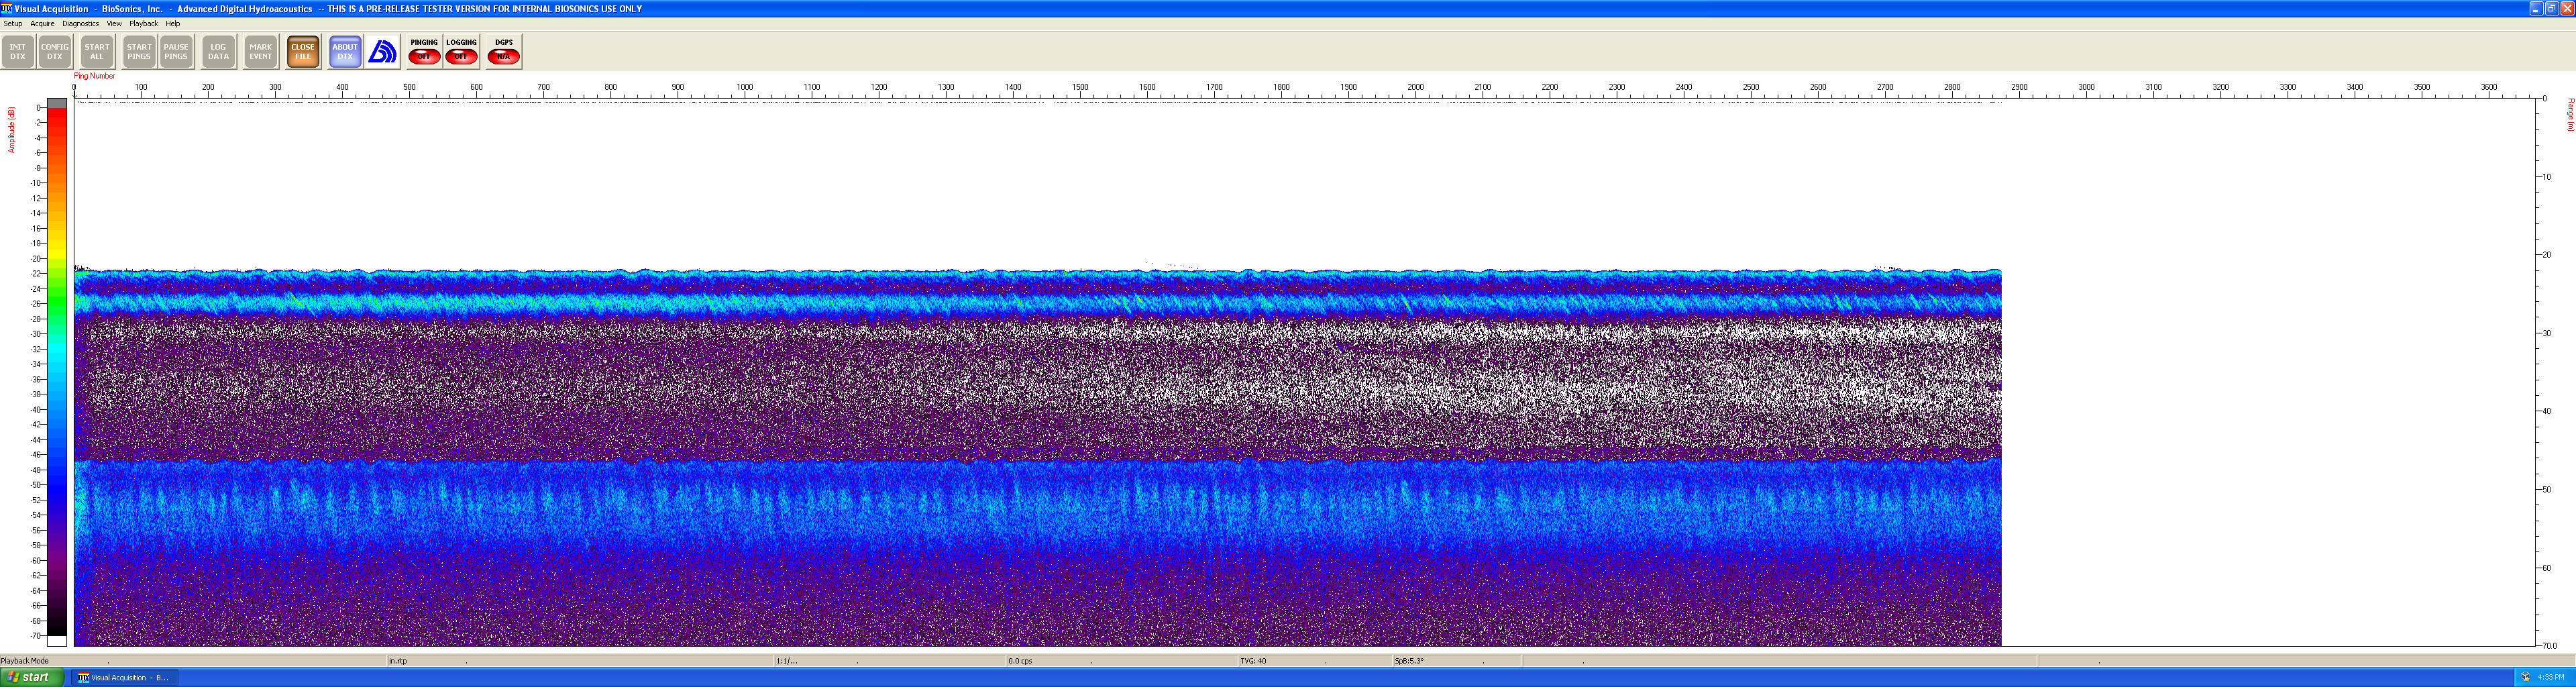Open the Windows start menu
2576x687 pixels.
(x=32, y=677)
